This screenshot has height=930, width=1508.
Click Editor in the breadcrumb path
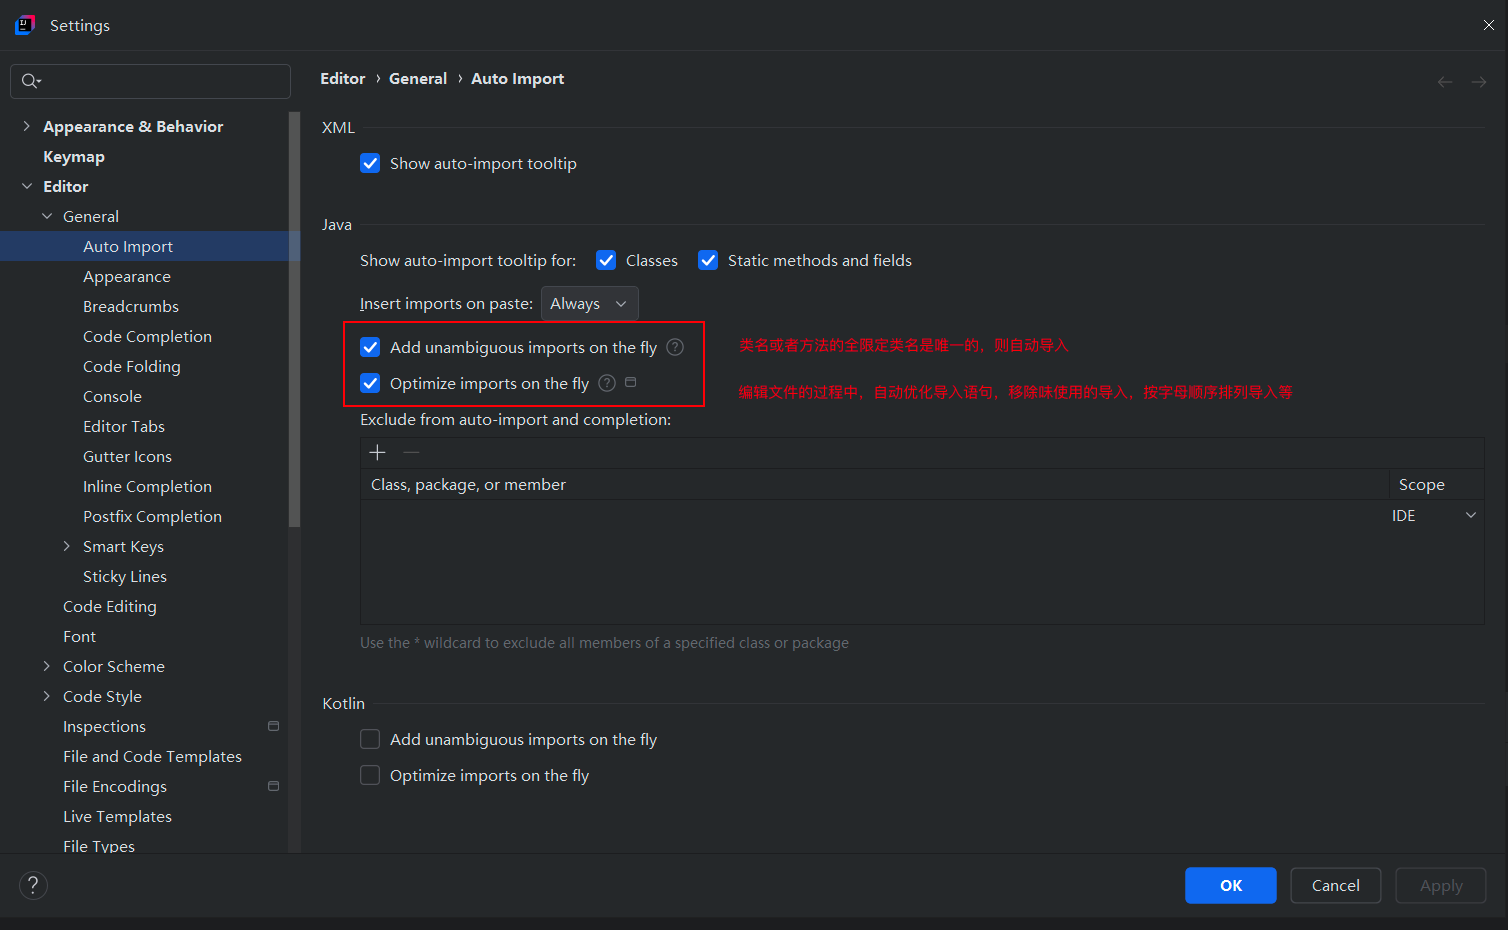pos(343,78)
